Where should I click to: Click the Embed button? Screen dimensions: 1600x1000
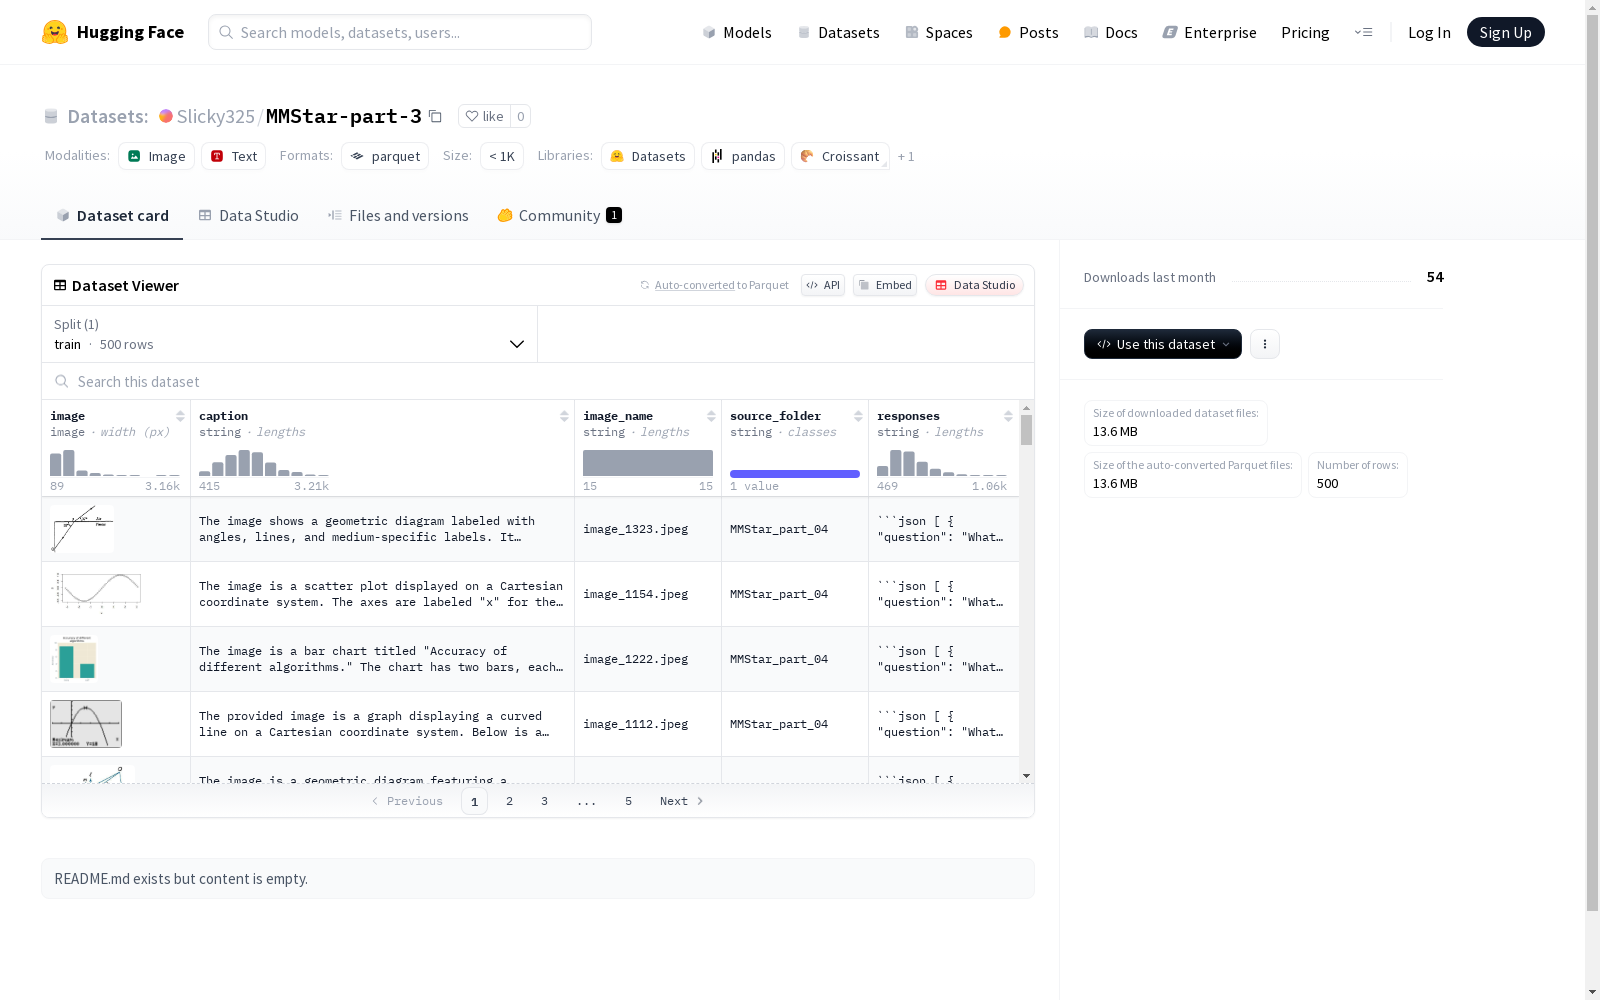pyautogui.click(x=885, y=285)
